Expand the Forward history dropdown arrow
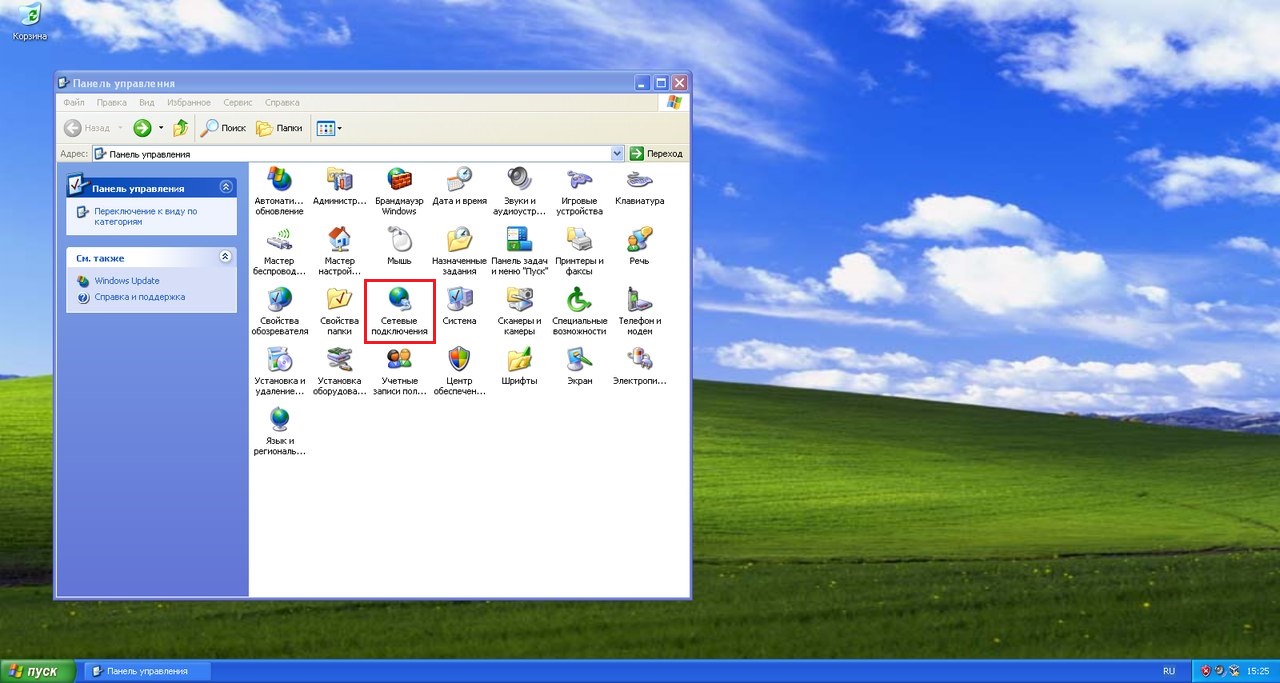 (160, 128)
